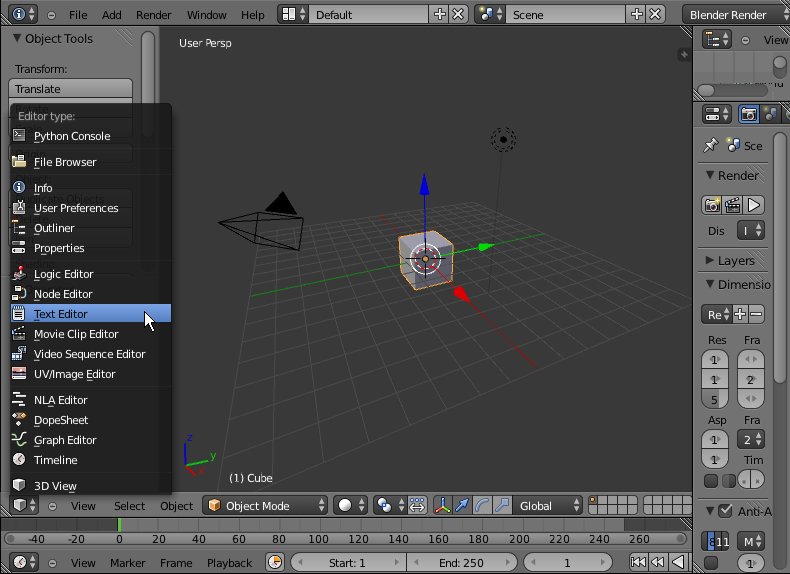790x574 pixels.
Task: Open the Help menu
Action: [252, 15]
